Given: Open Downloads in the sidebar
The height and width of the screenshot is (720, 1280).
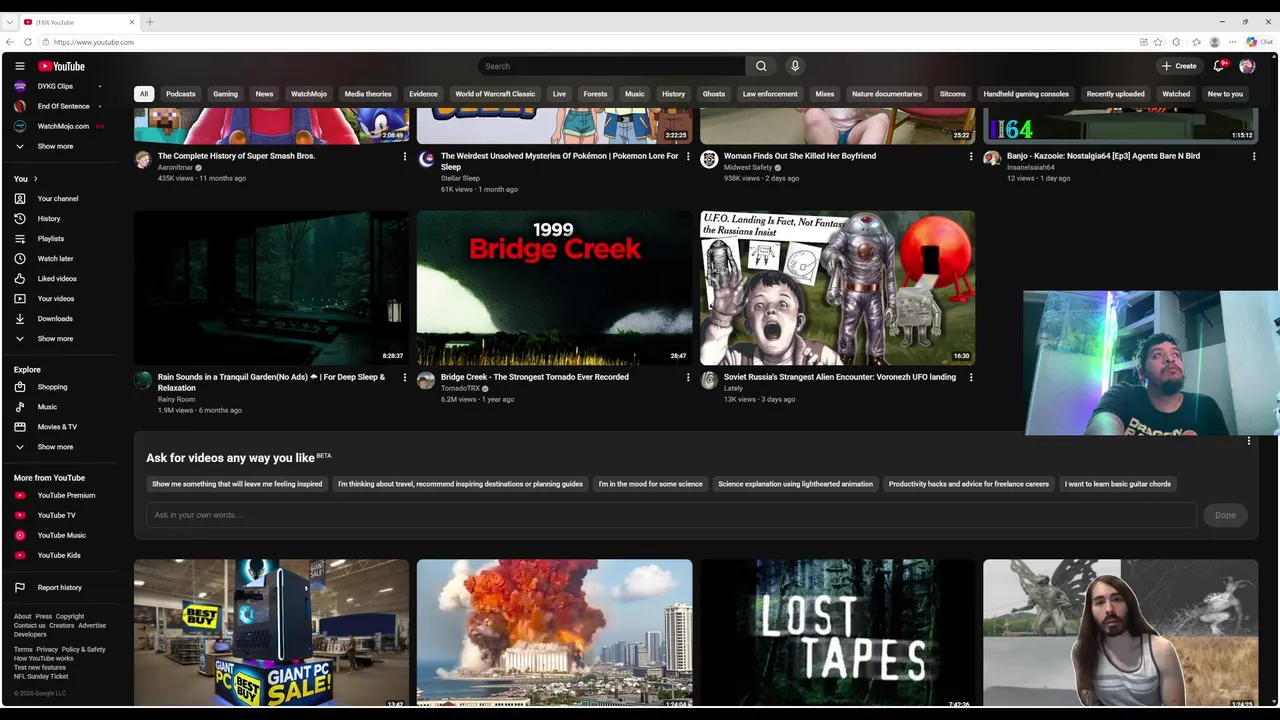Looking at the screenshot, I should pyautogui.click(x=55, y=318).
